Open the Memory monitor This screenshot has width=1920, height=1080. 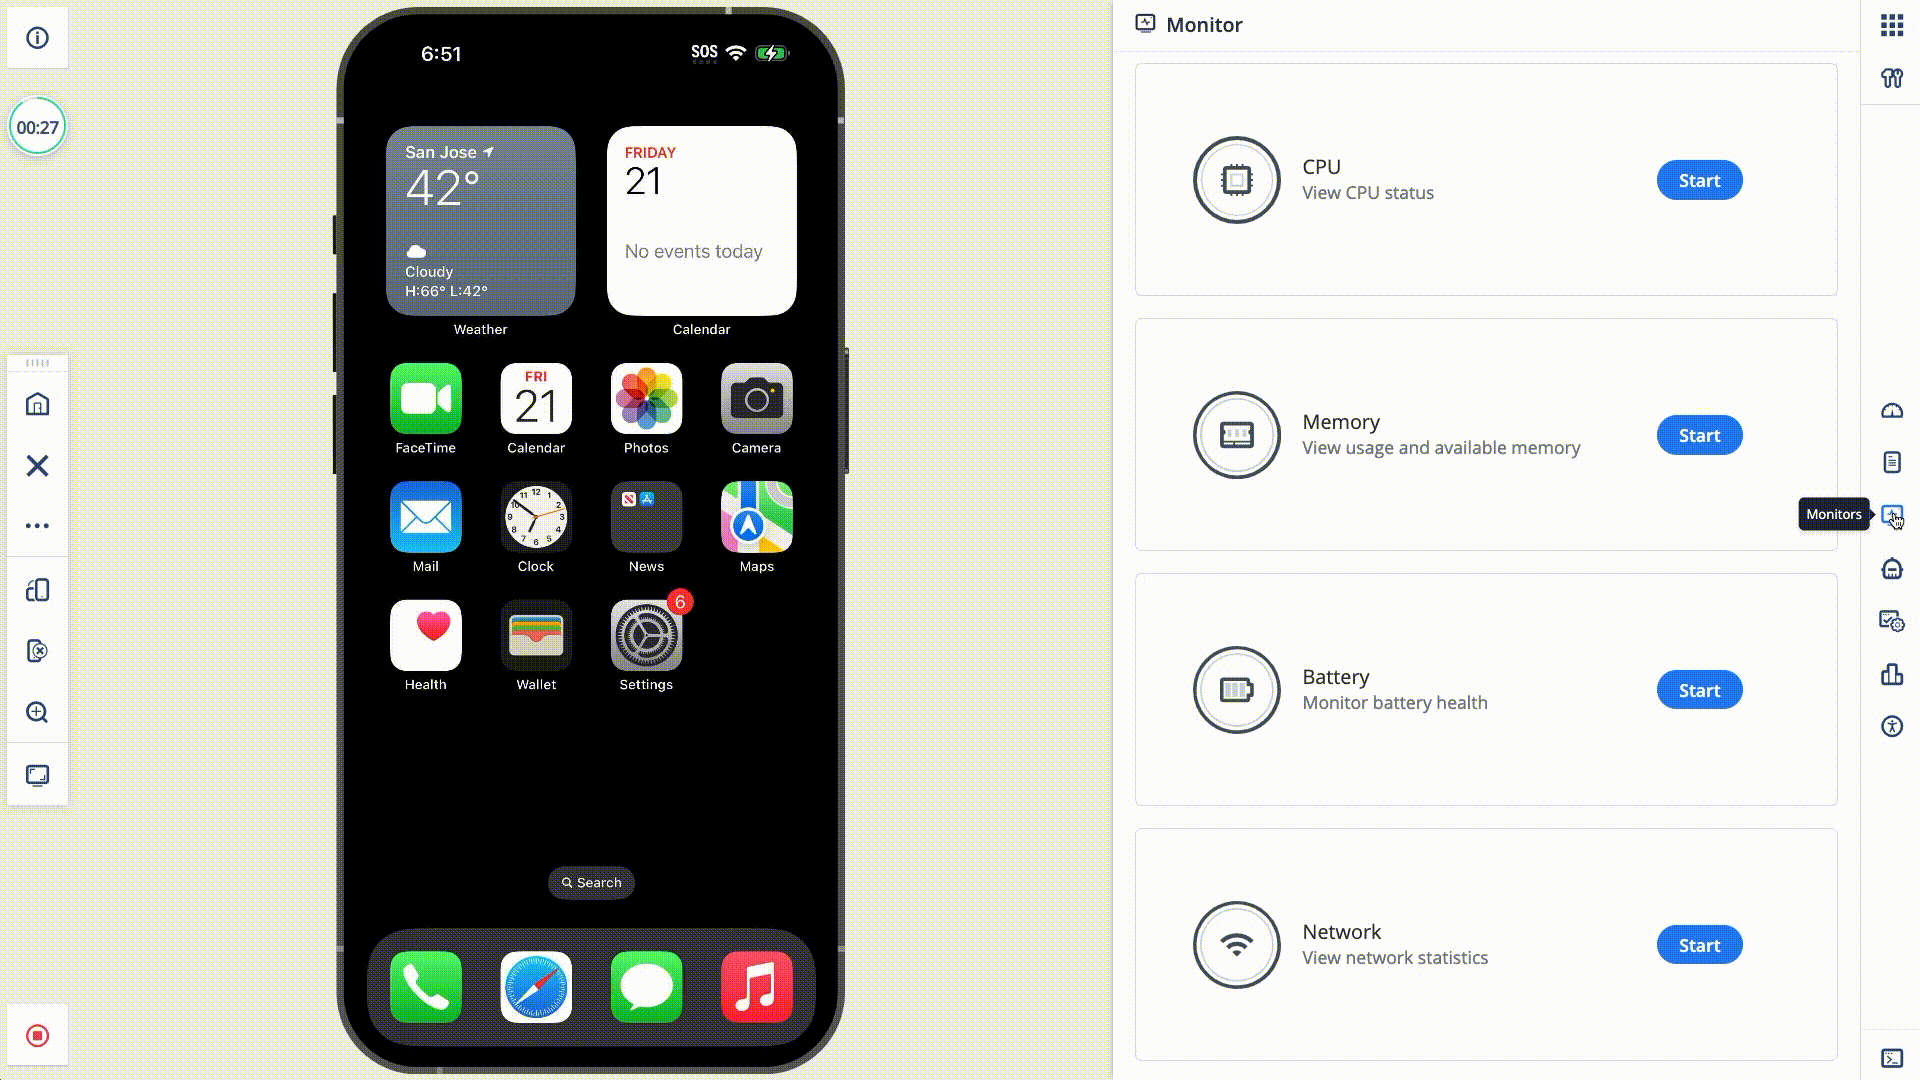pyautogui.click(x=1700, y=434)
